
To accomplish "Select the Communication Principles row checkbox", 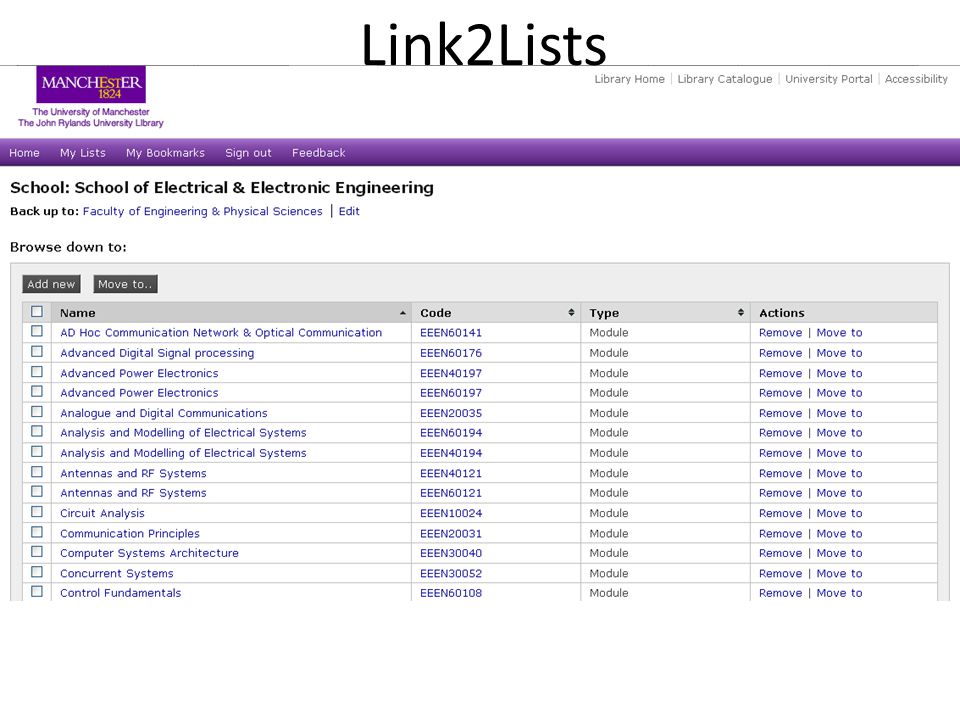I will coord(37,531).
